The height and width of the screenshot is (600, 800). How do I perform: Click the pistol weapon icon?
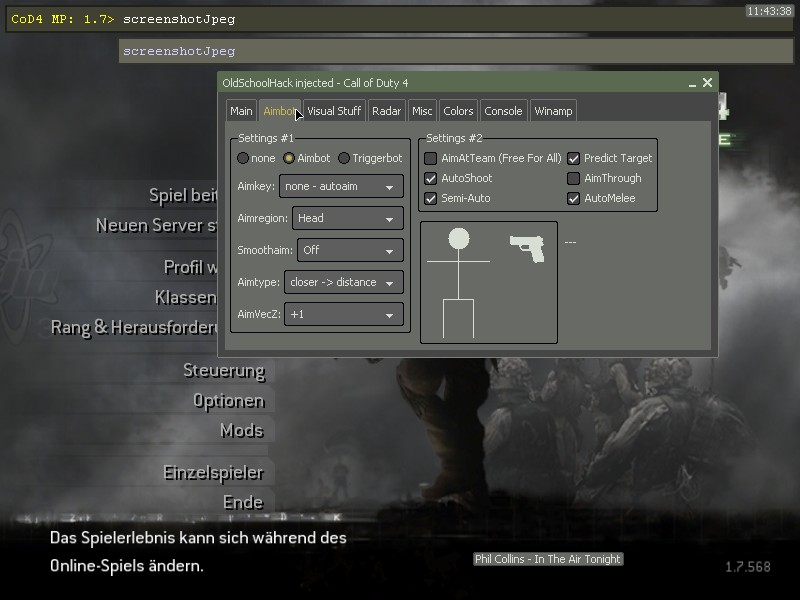[527, 248]
